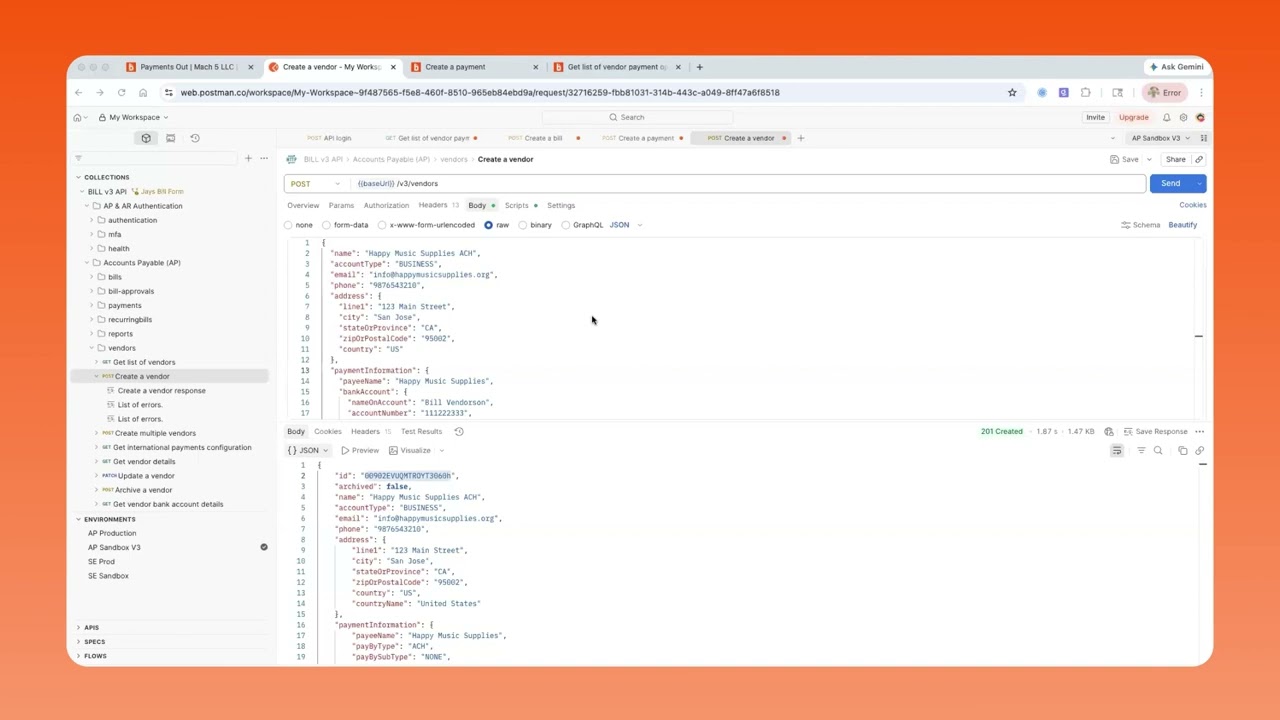Open the History view in sidebar
Viewport: 1280px width, 720px height.
pos(195,138)
